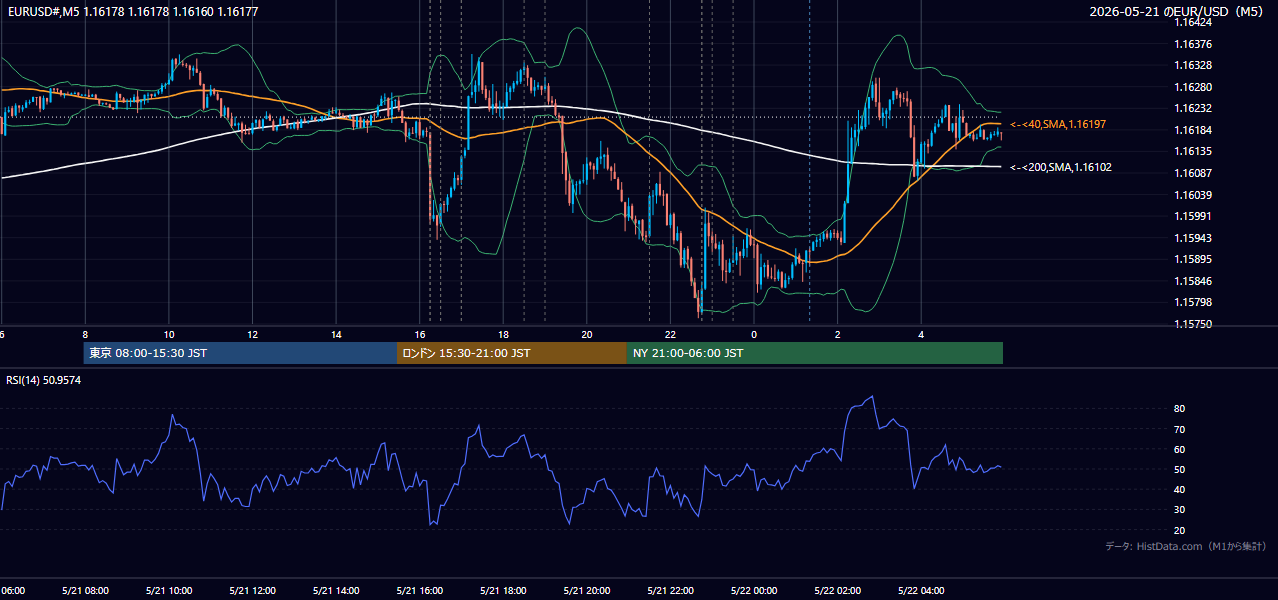Select the ロンドン 15:30-21:00 JST session bar

point(512,353)
